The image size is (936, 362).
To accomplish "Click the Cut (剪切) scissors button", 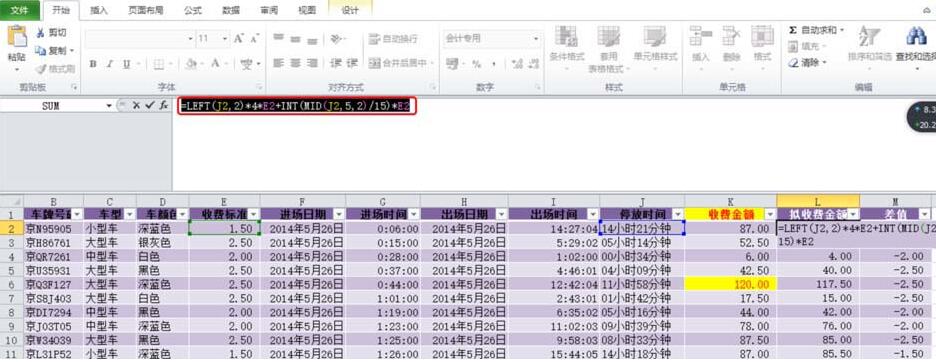I will tap(51, 33).
